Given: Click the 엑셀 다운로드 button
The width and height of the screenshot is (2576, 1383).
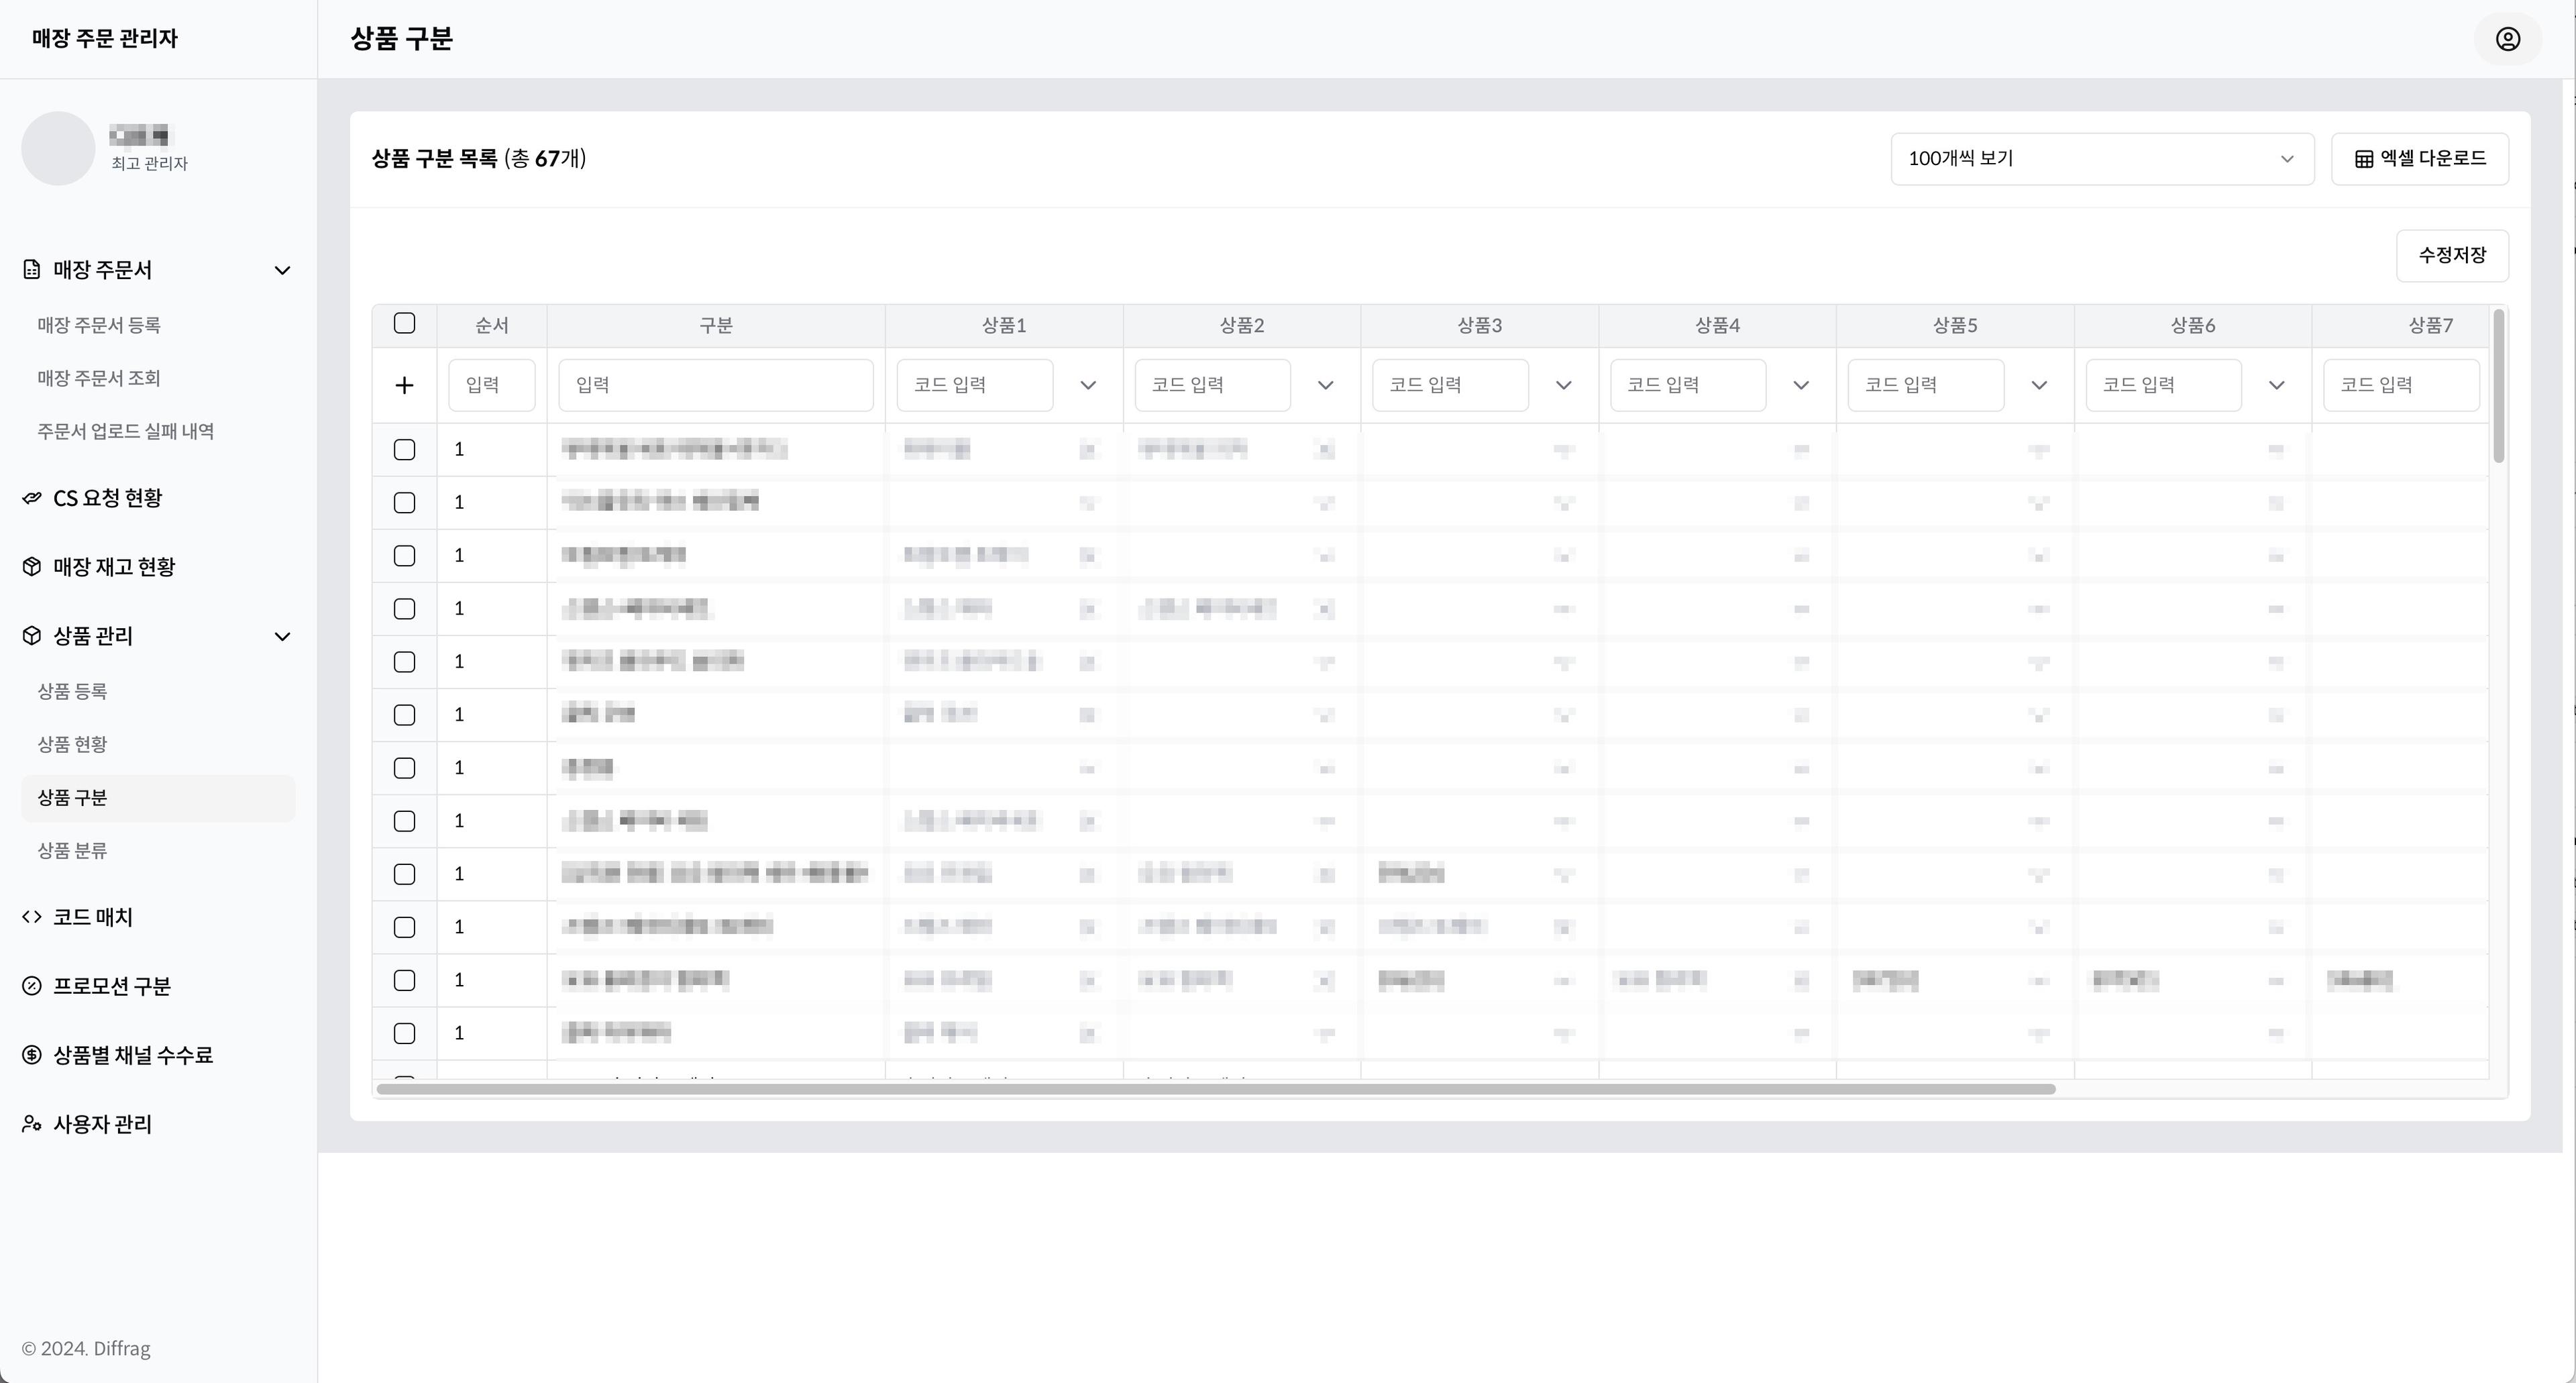Looking at the screenshot, I should 2419,159.
